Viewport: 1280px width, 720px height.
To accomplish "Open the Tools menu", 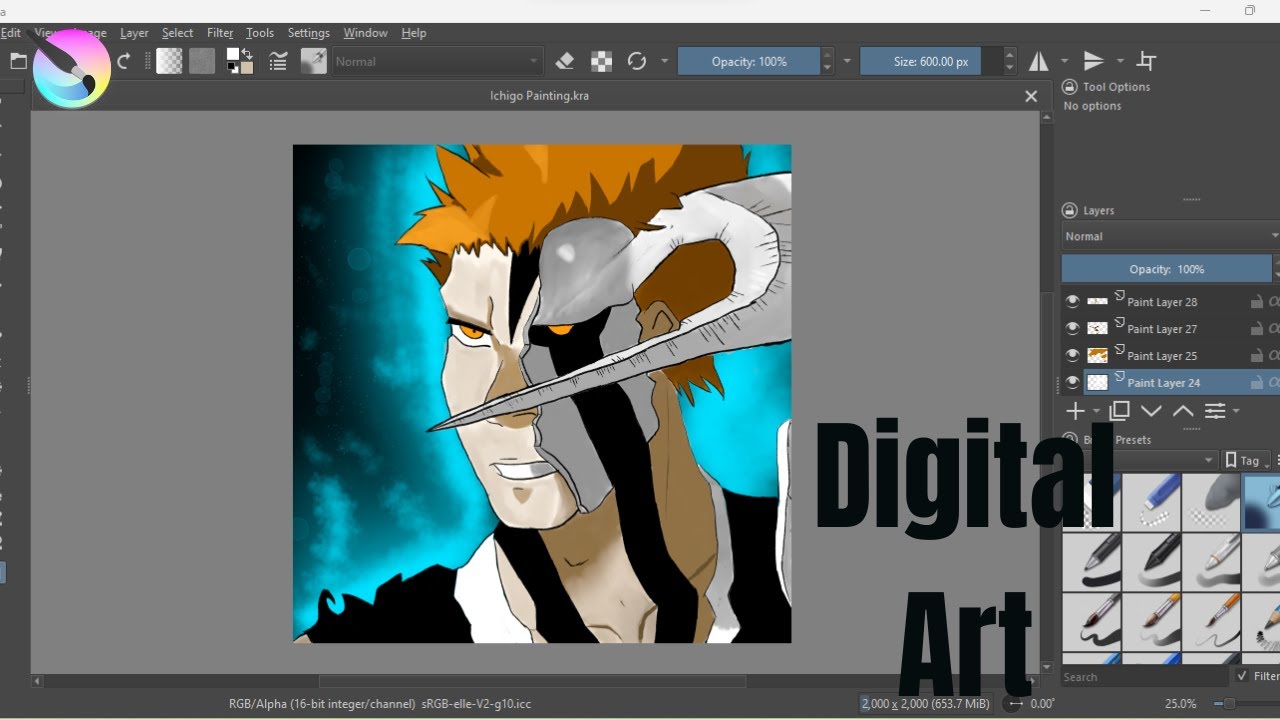I will coord(260,33).
